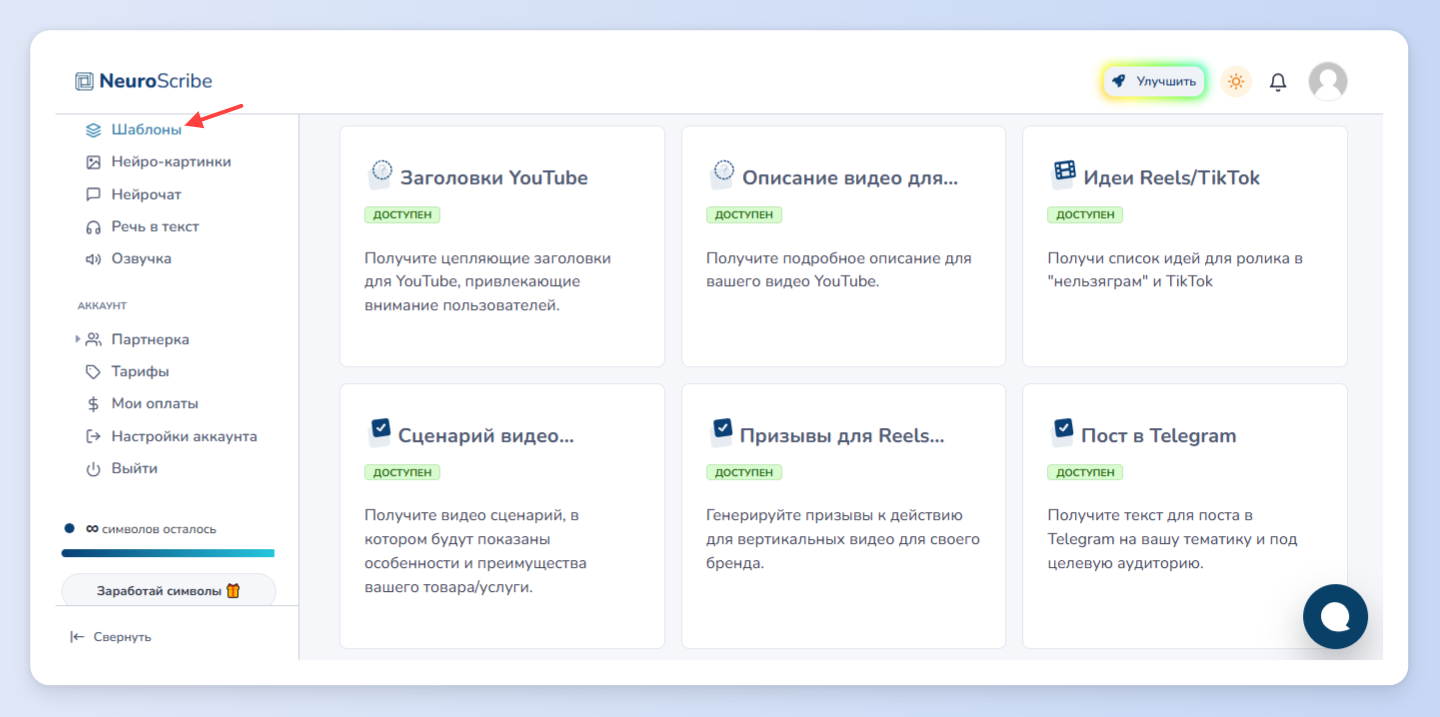The height and width of the screenshot is (717, 1440).
Task: Open the Идеи Reels/TikTok template title
Action: pyautogui.click(x=1172, y=178)
